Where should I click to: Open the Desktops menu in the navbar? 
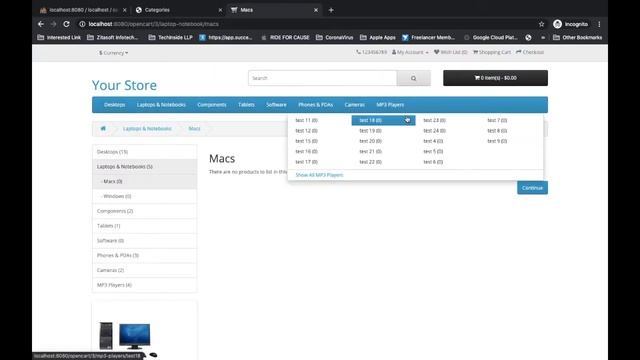tap(114, 104)
